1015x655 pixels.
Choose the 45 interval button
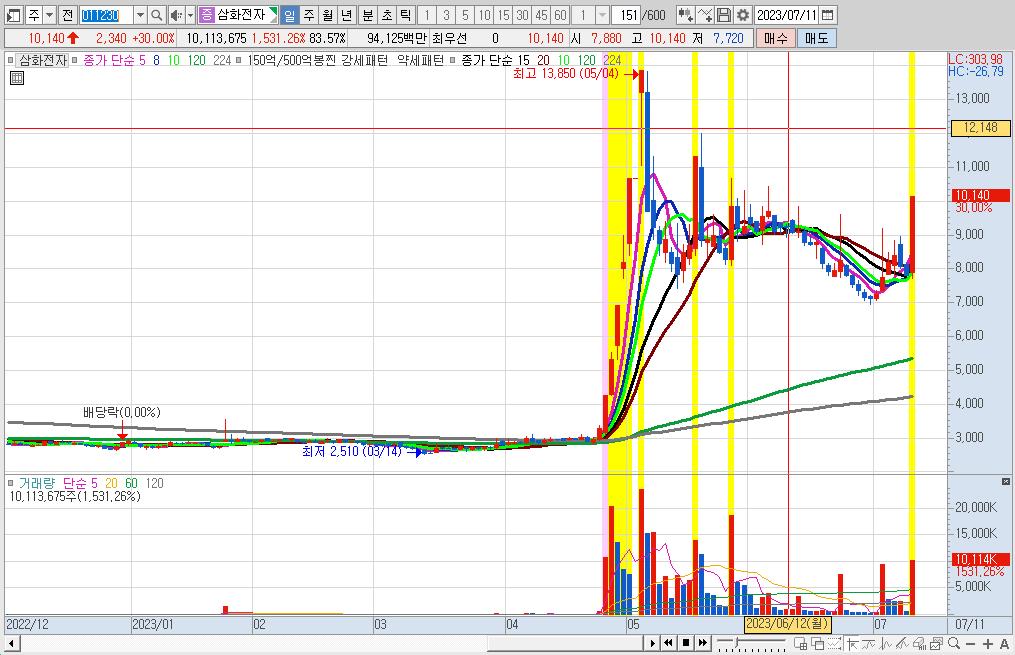click(x=542, y=15)
